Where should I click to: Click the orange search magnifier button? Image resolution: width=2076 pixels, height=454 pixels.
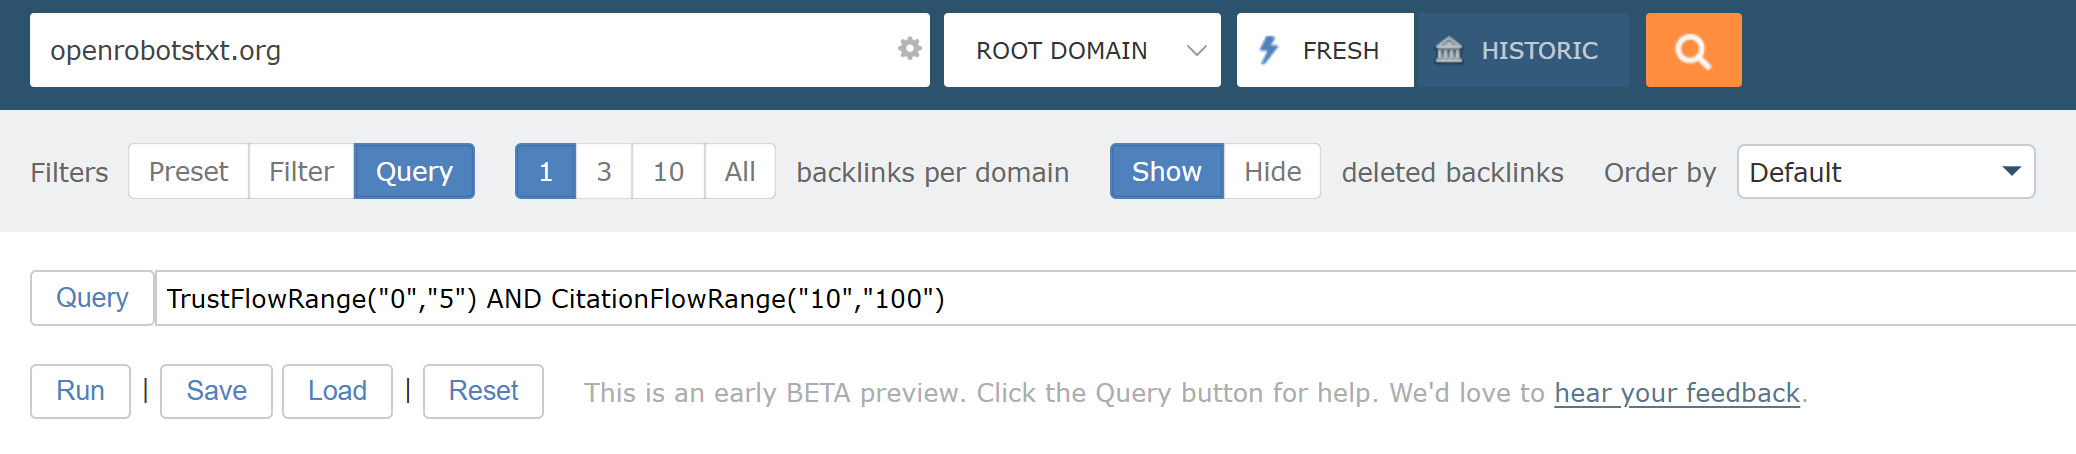1693,50
